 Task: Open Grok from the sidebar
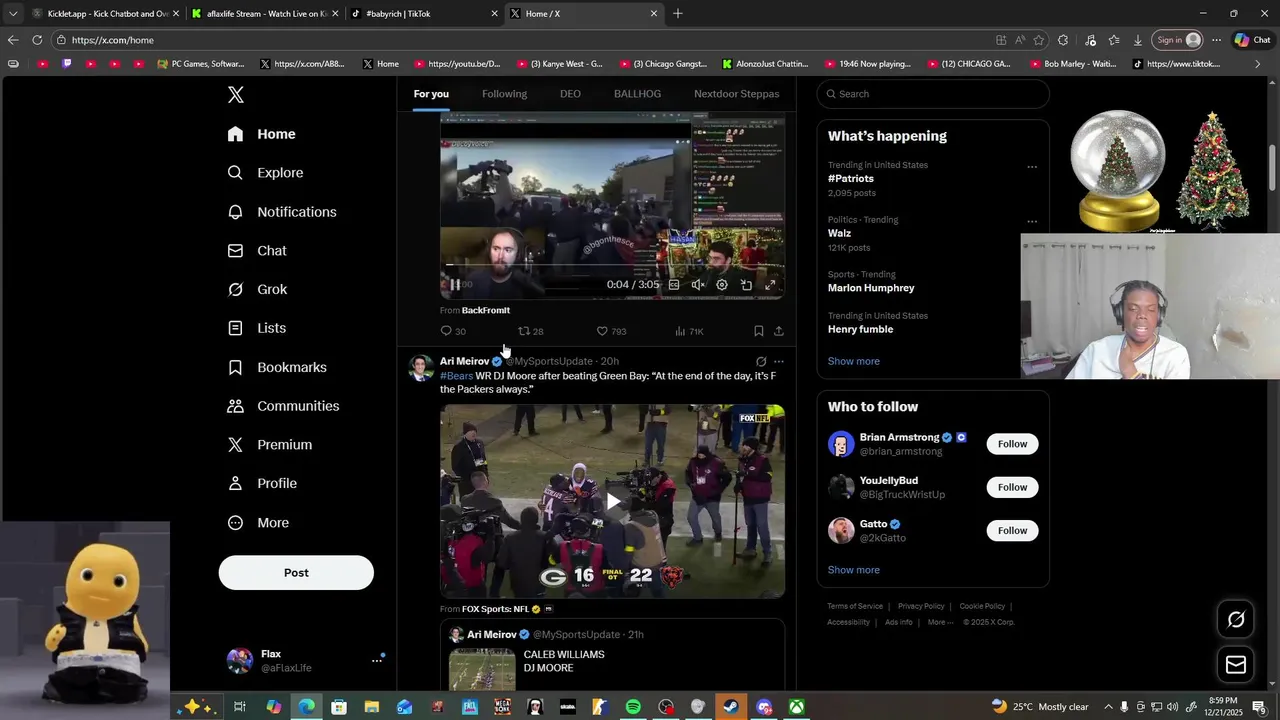click(257, 289)
